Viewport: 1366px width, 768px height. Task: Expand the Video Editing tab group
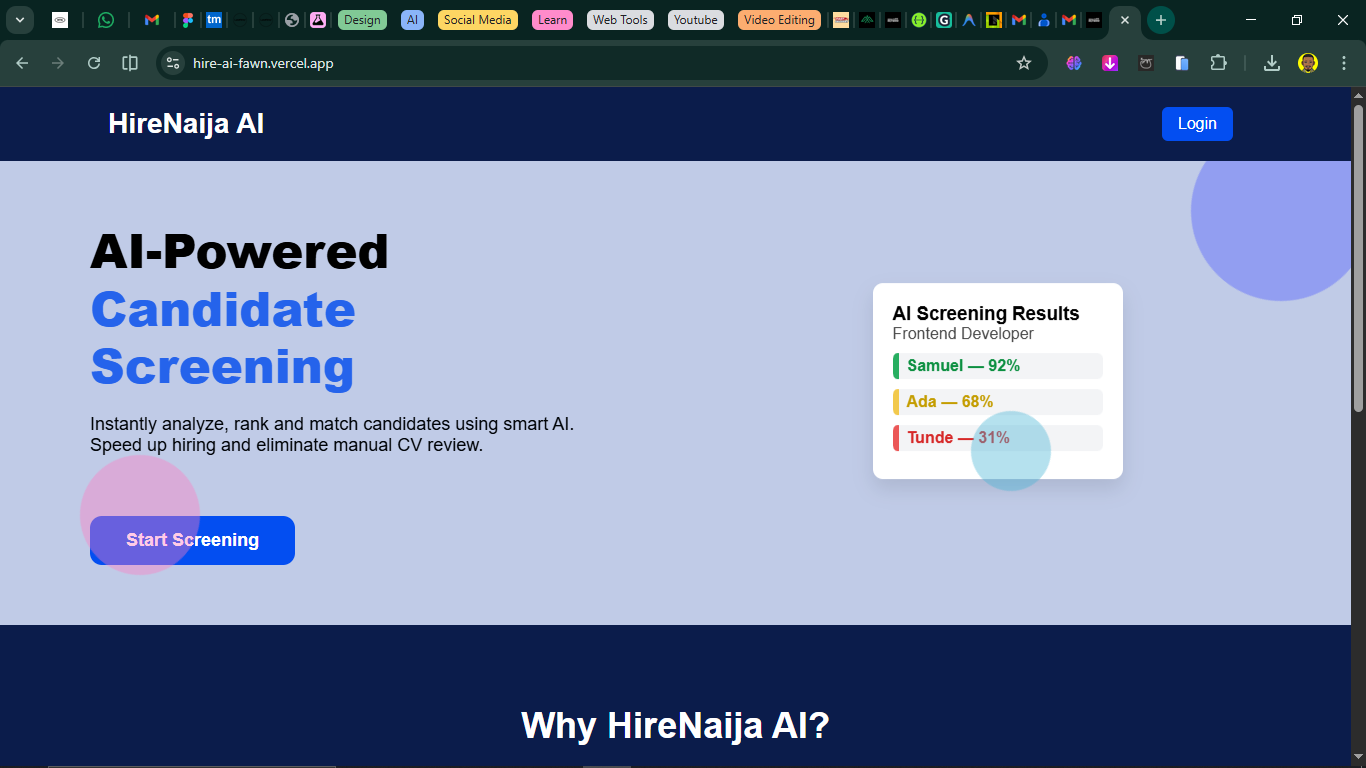(x=780, y=20)
